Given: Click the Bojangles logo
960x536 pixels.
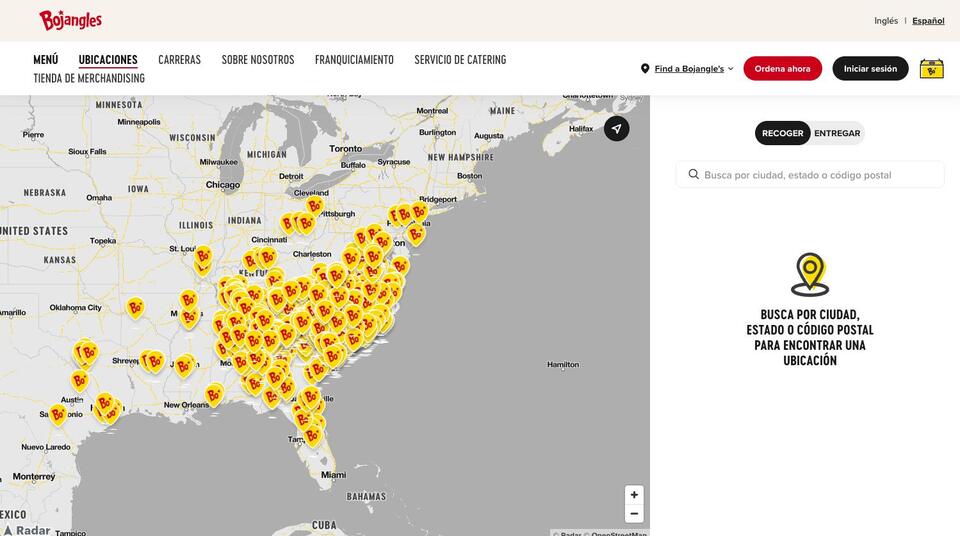Looking at the screenshot, I should click(70, 20).
